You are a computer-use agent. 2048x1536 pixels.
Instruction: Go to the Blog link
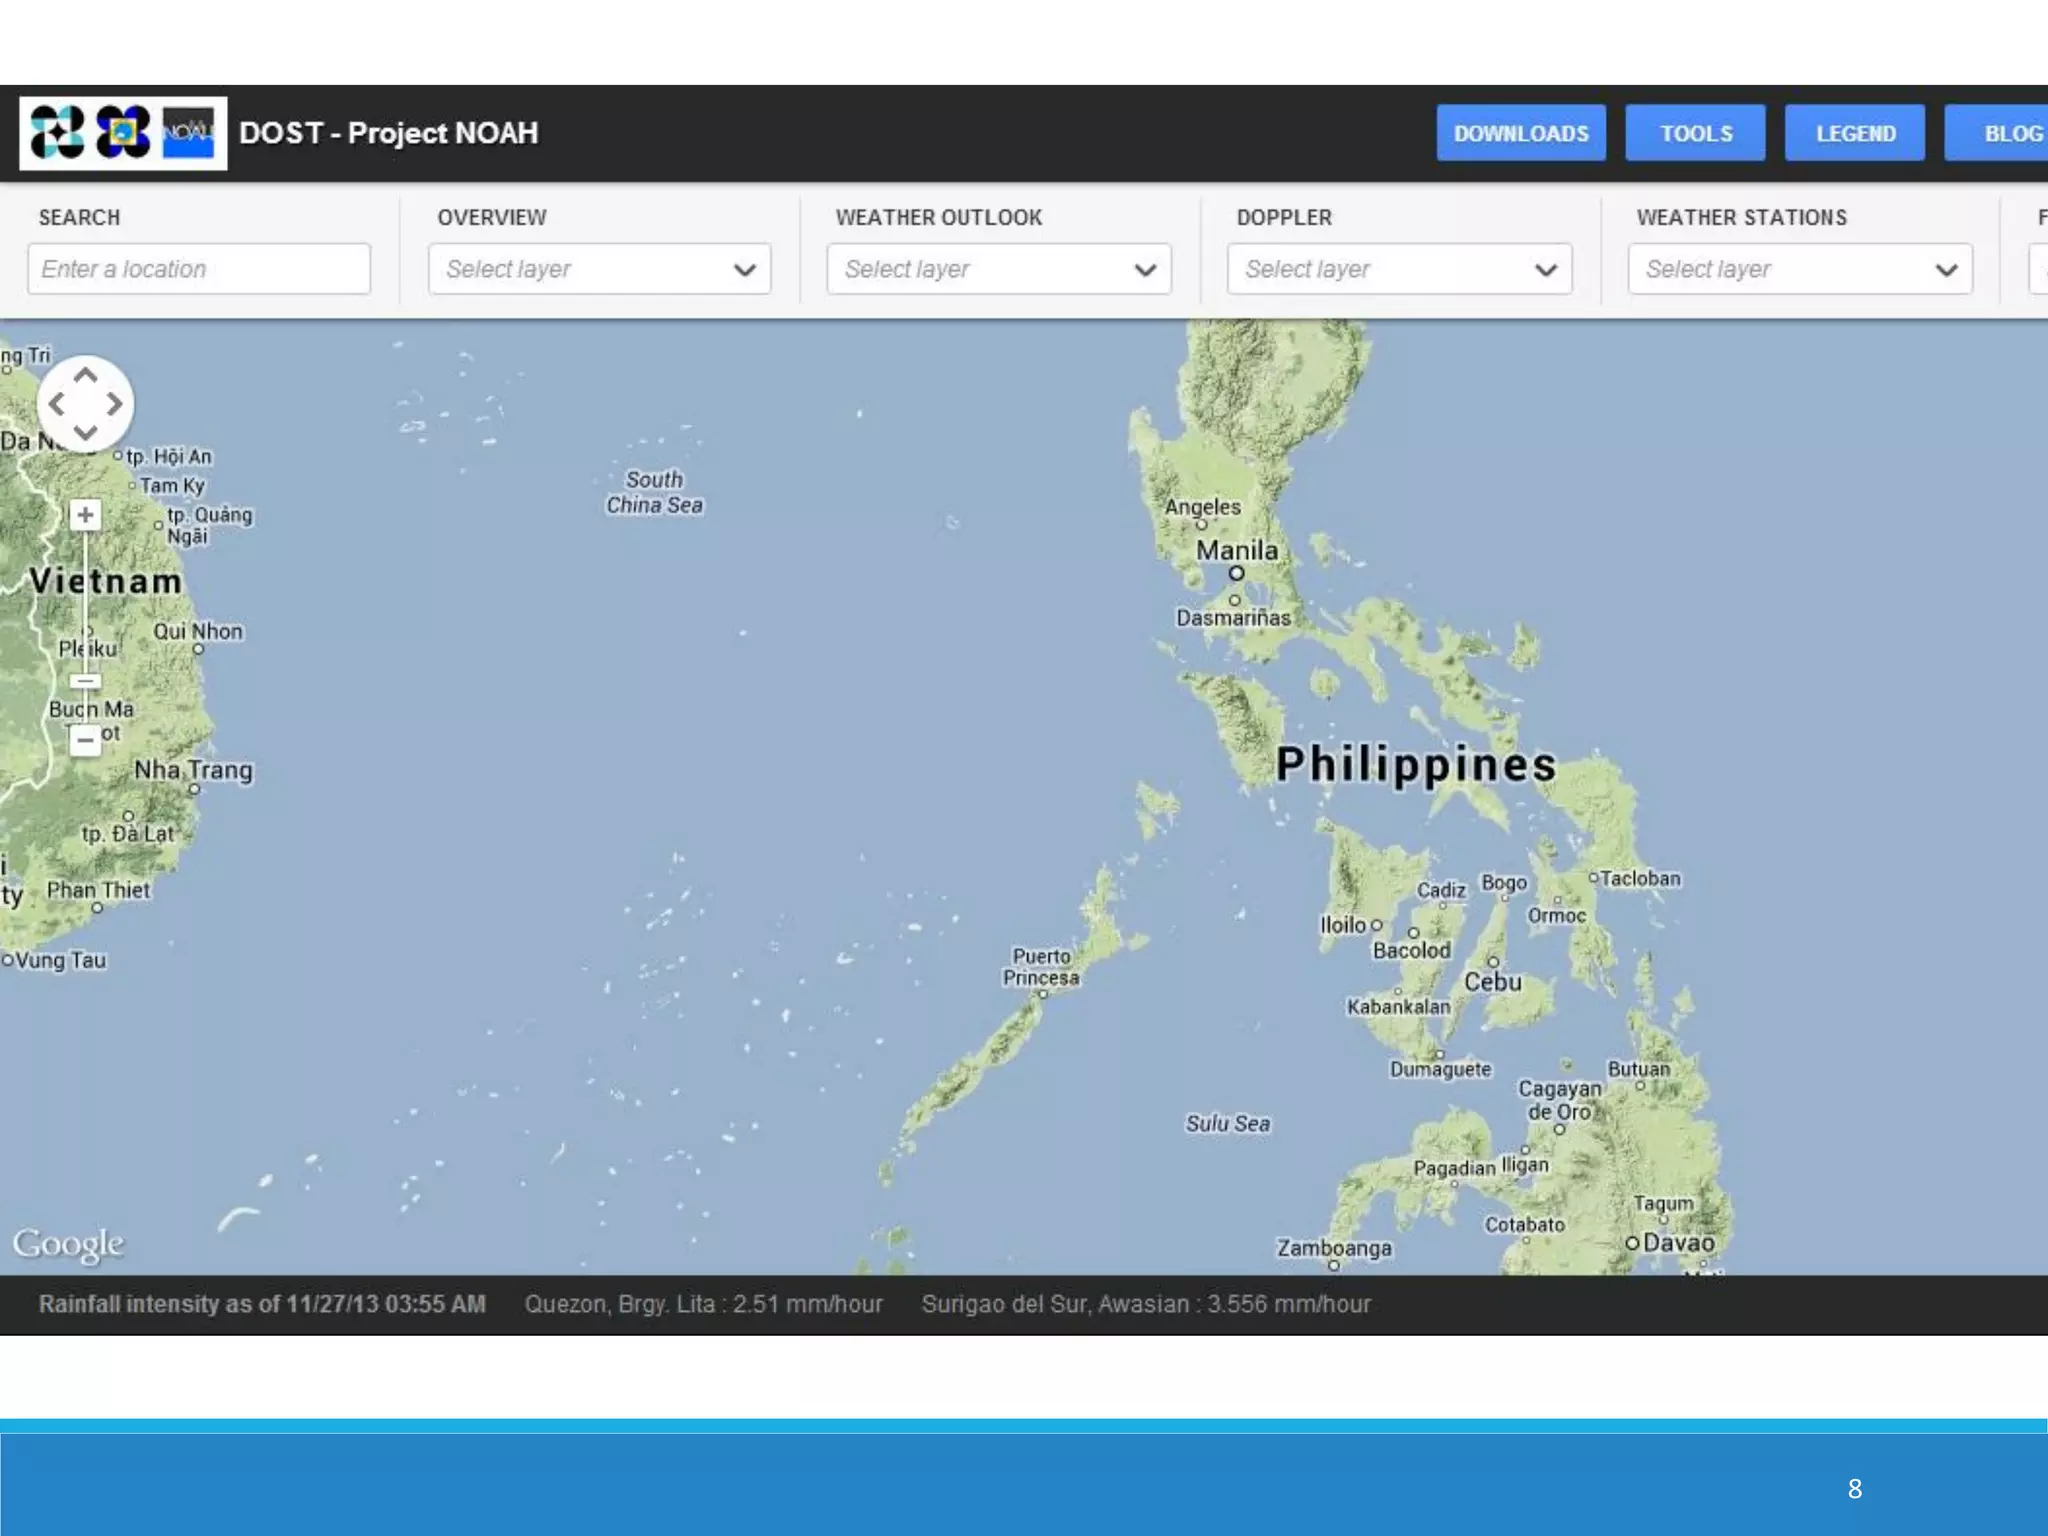(2010, 133)
